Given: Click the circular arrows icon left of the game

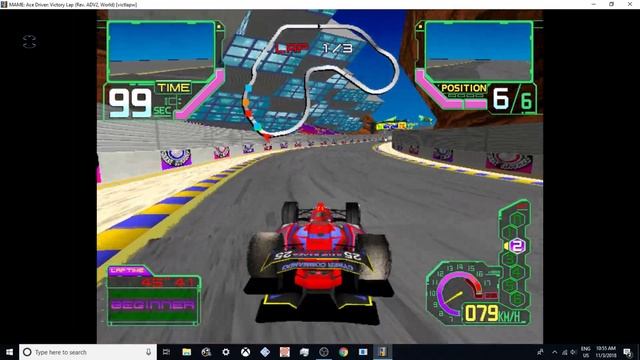Looking at the screenshot, I should [29, 42].
